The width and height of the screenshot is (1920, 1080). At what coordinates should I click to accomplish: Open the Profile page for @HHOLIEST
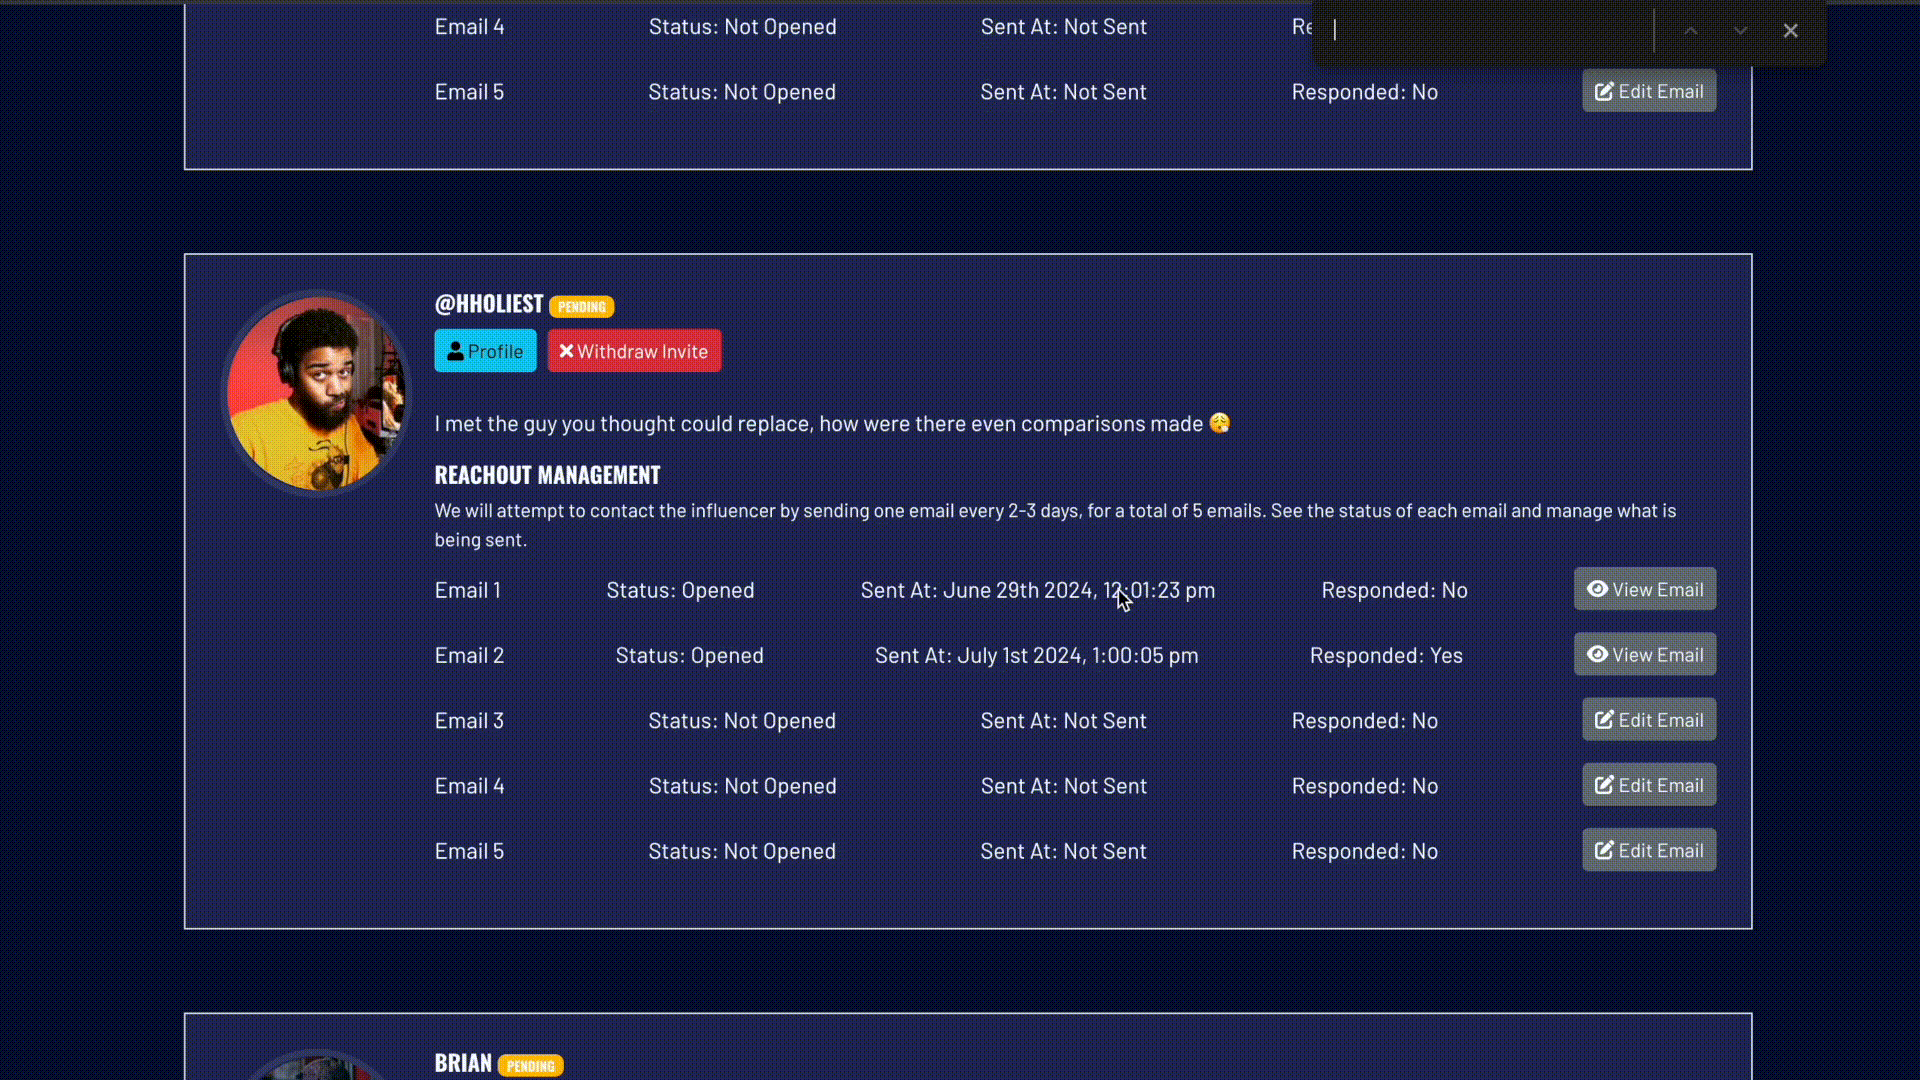tap(484, 351)
